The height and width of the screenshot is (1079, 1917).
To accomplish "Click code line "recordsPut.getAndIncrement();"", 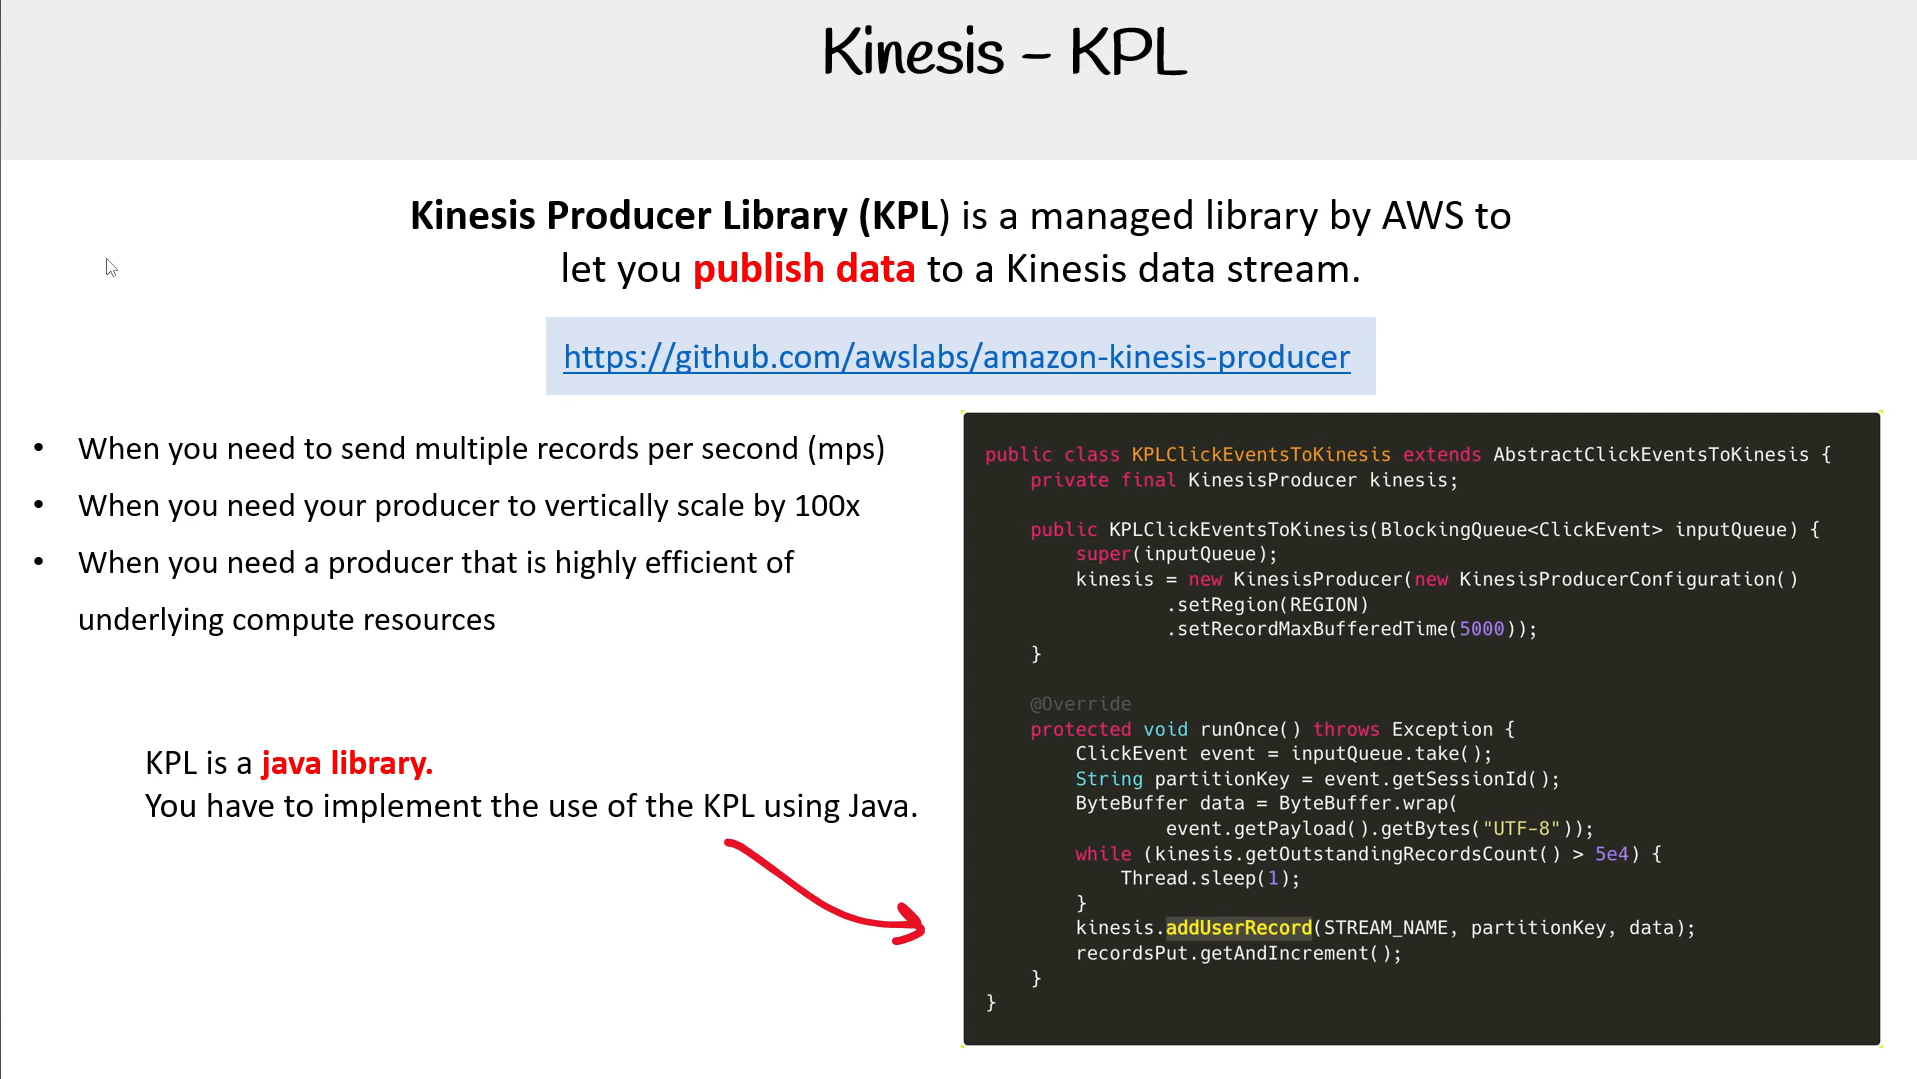I will [1239, 953].
